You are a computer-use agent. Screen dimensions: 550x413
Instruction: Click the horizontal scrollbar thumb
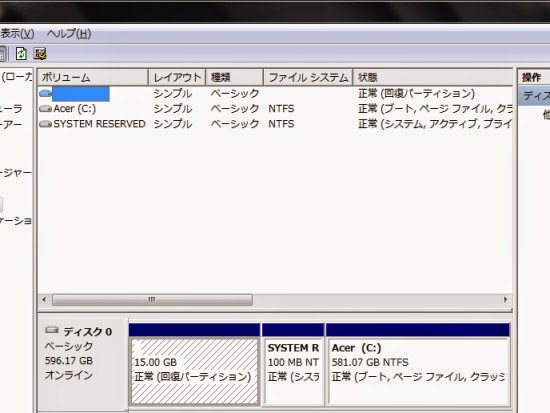click(x=152, y=300)
